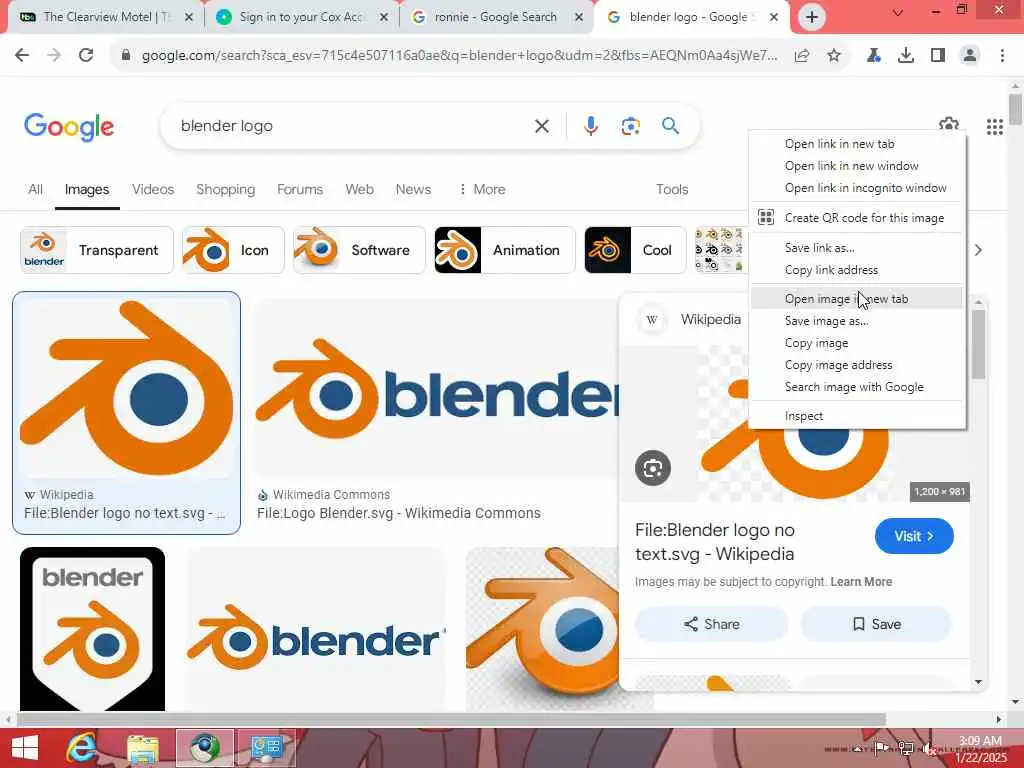Open the profile avatar icon

[970, 56]
